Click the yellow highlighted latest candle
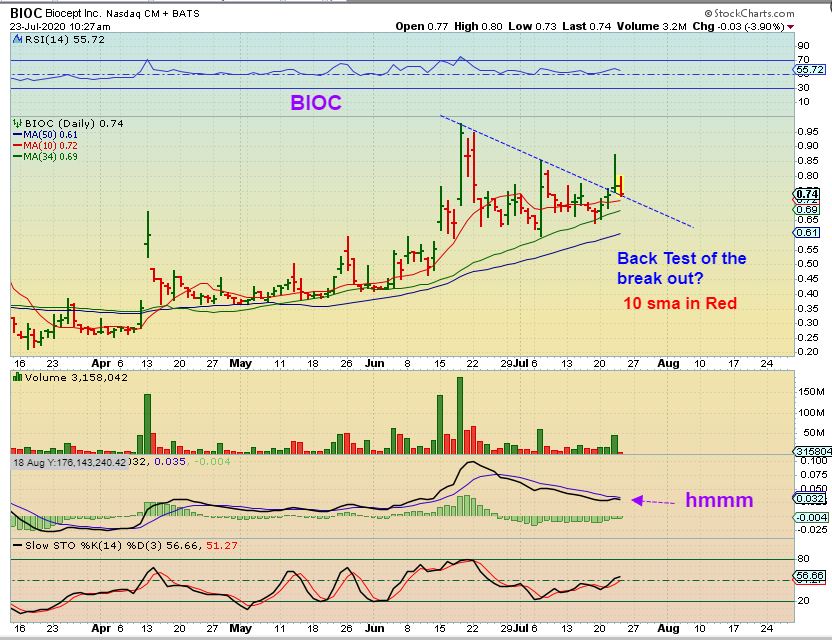This screenshot has height=640, width=832. tap(621, 186)
